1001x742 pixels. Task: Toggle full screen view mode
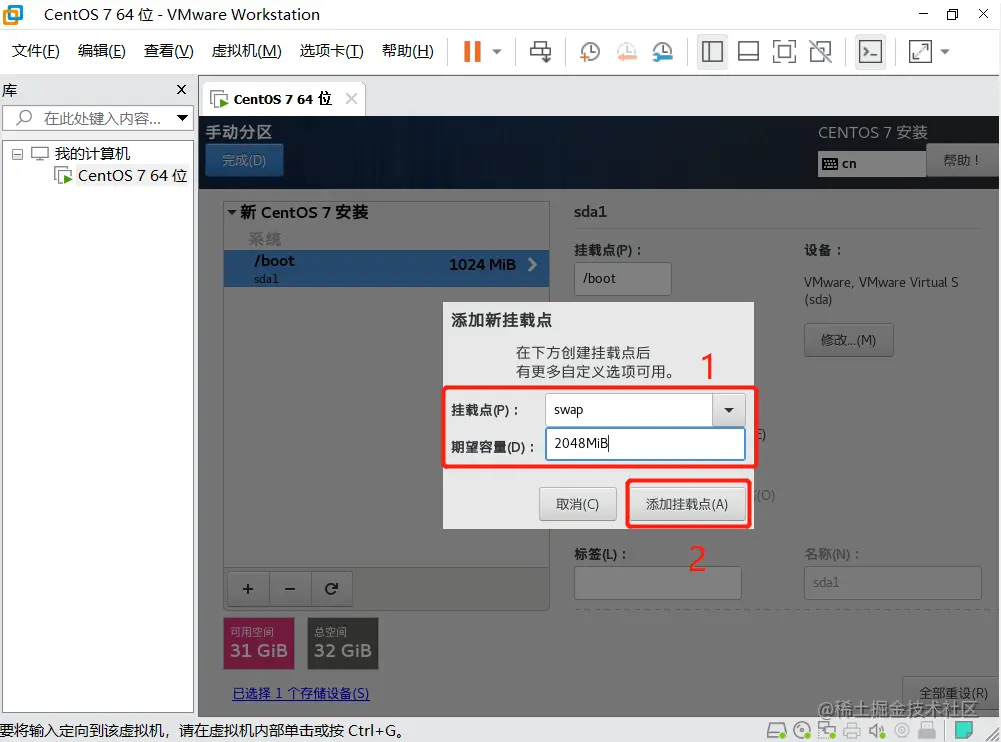[784, 51]
